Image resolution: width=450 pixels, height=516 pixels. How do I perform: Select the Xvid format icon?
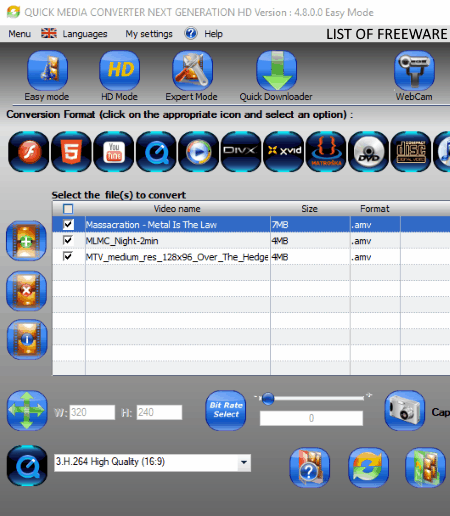[x=283, y=151]
